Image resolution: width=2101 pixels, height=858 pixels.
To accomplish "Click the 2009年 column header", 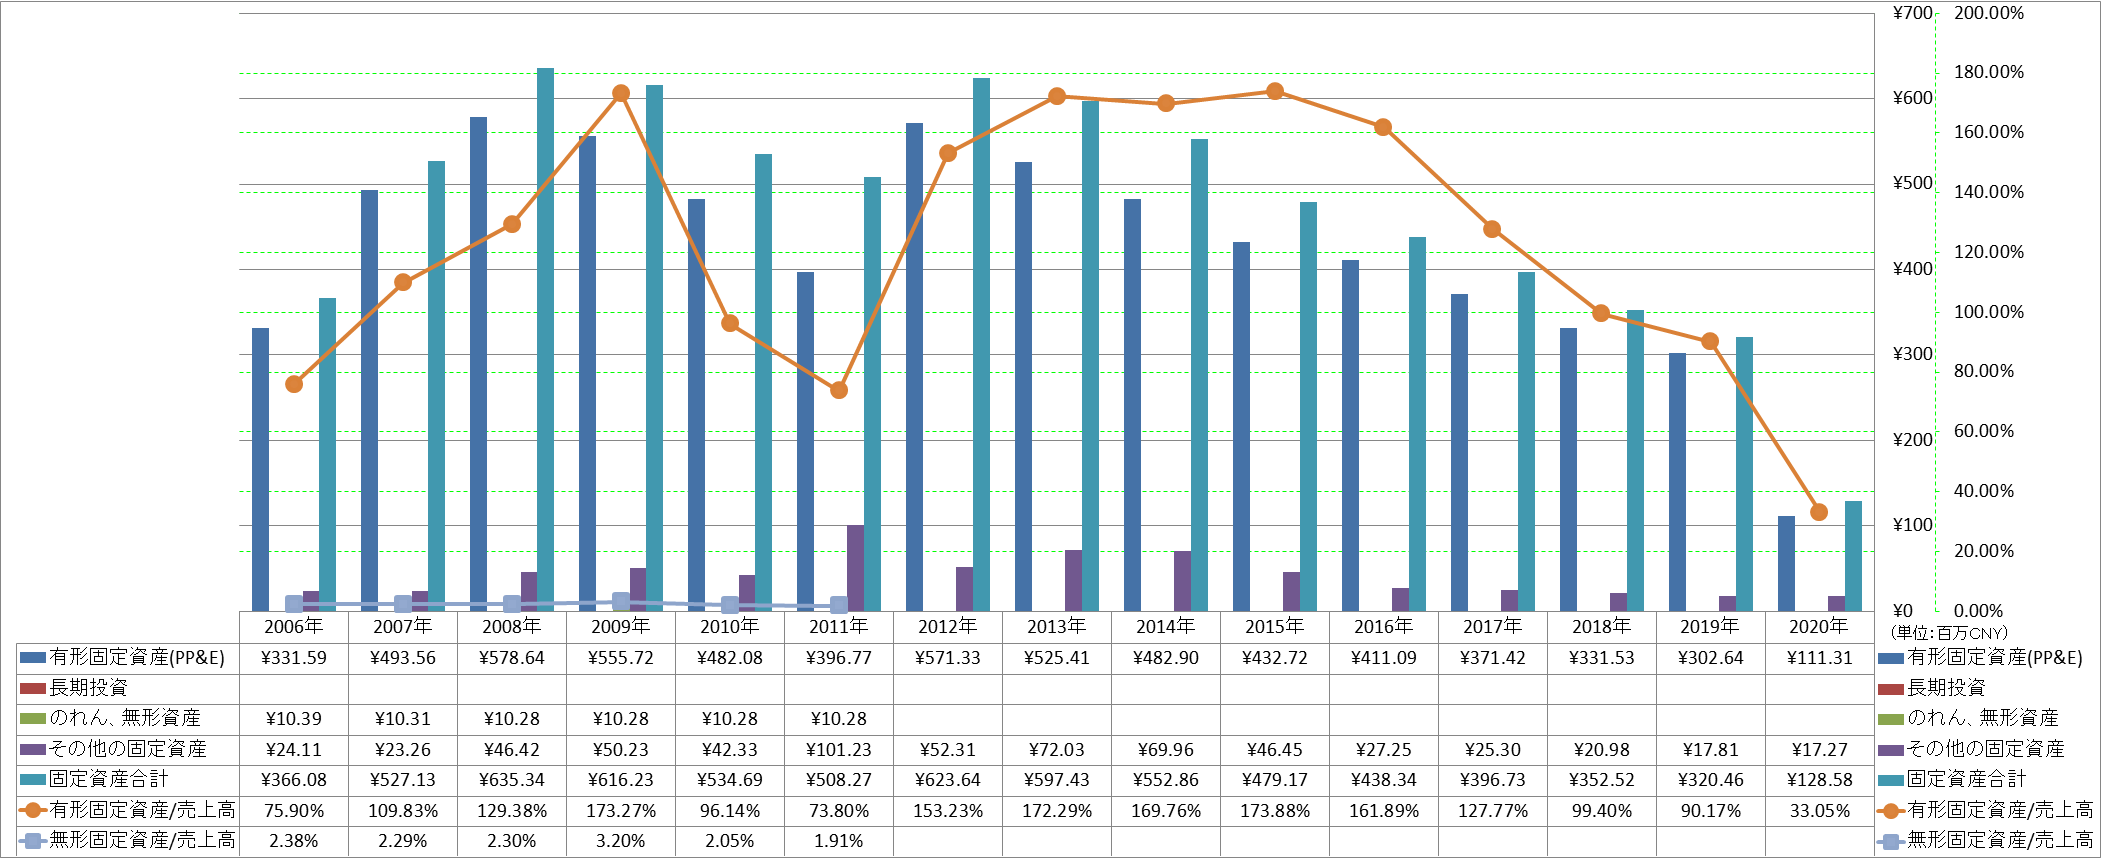I will pos(621,626).
